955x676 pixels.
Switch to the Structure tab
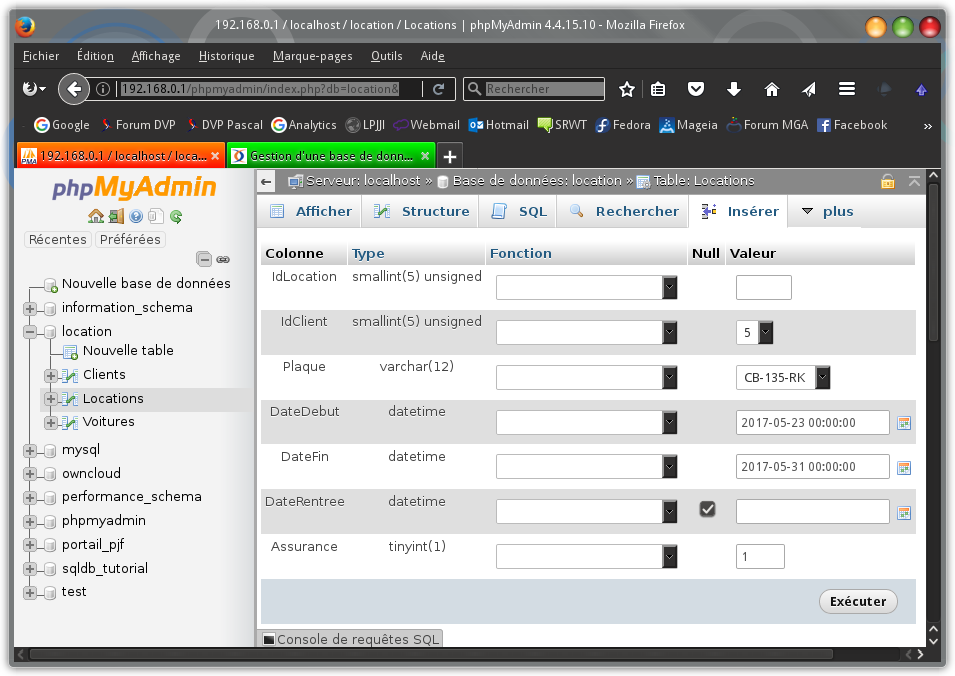click(x=423, y=211)
